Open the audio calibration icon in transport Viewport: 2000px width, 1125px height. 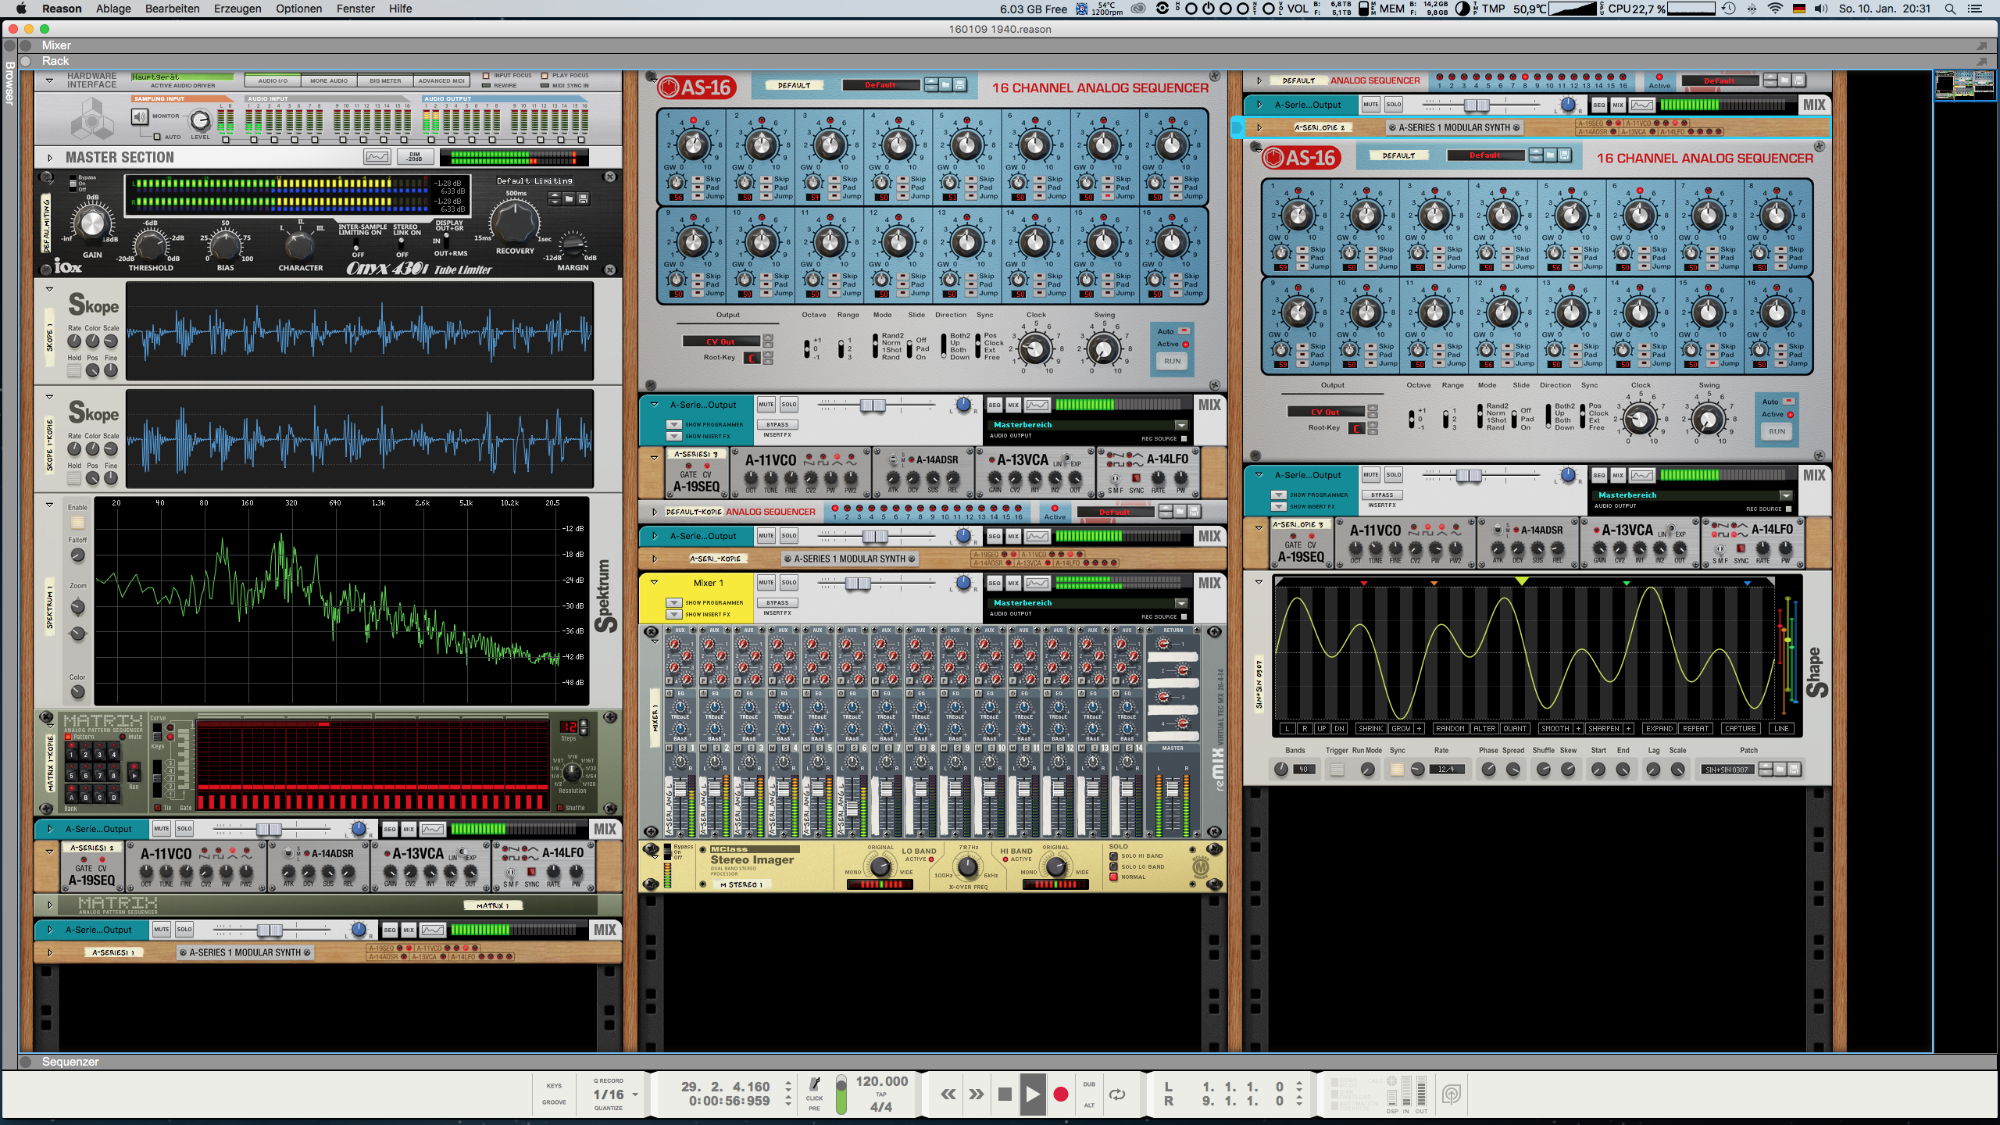[1452, 1094]
